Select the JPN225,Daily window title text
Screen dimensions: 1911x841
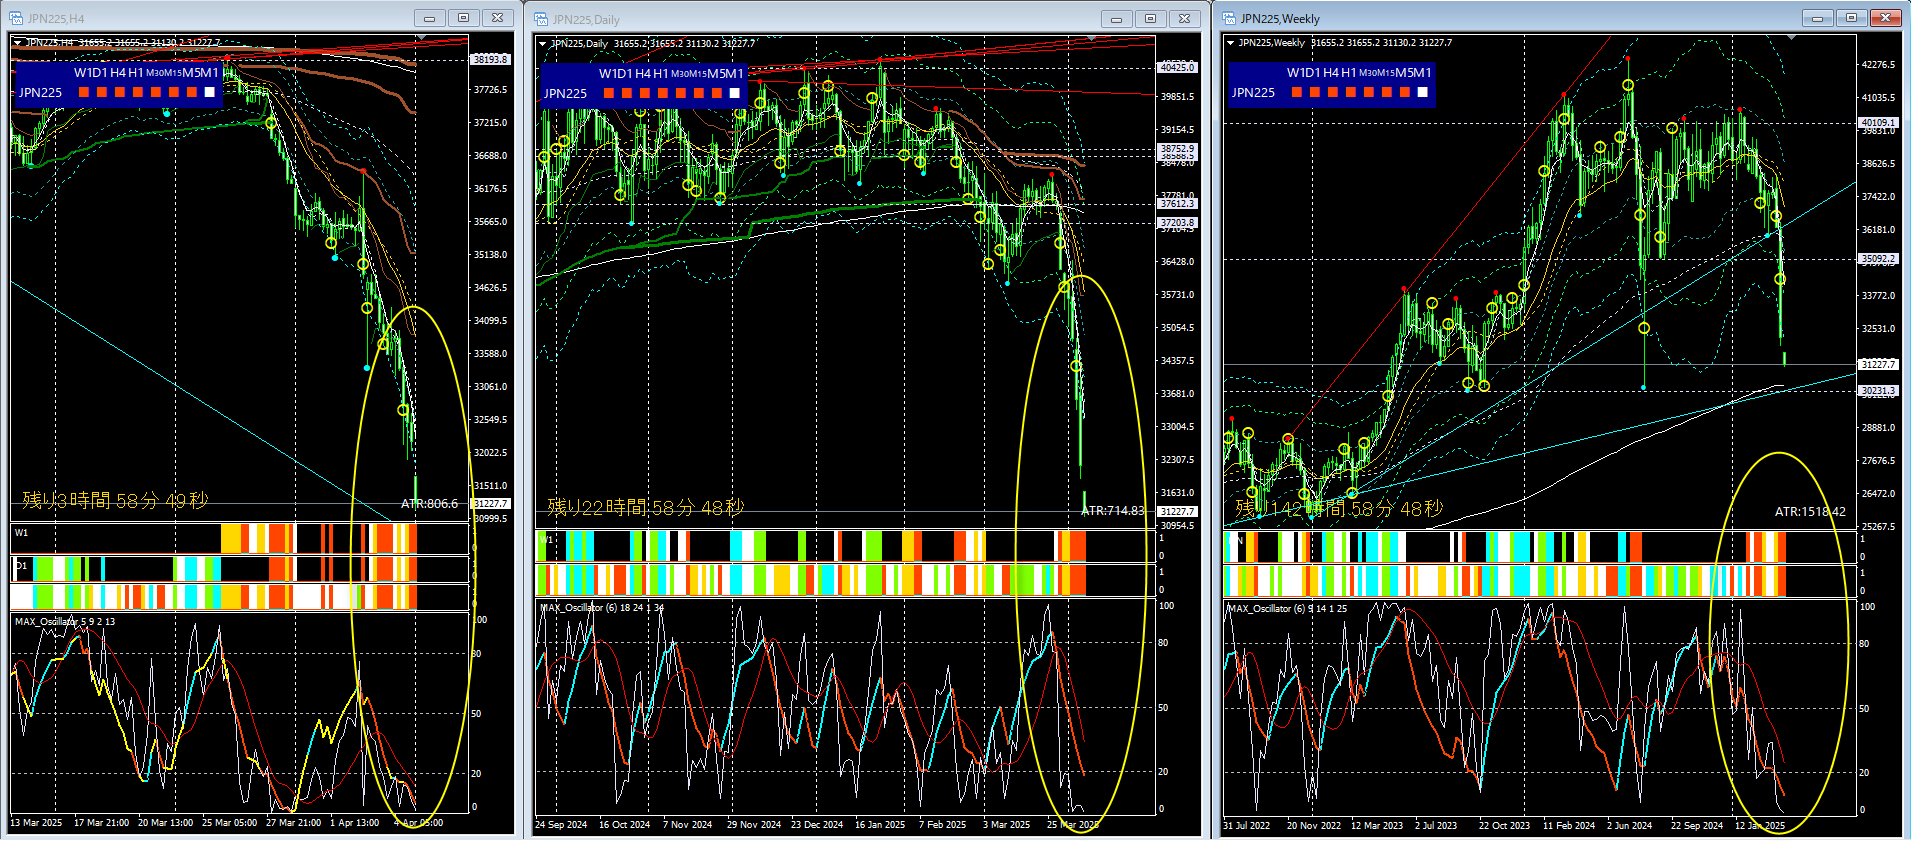tap(586, 20)
